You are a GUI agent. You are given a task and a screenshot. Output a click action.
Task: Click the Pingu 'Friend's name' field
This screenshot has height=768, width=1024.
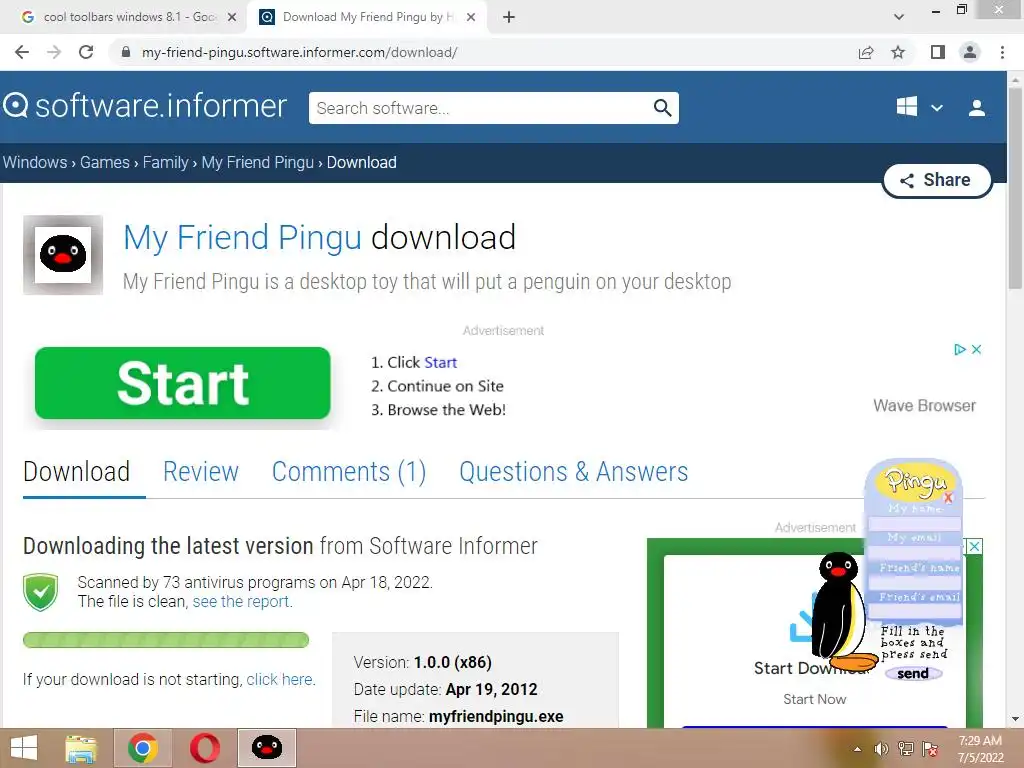pos(914,583)
